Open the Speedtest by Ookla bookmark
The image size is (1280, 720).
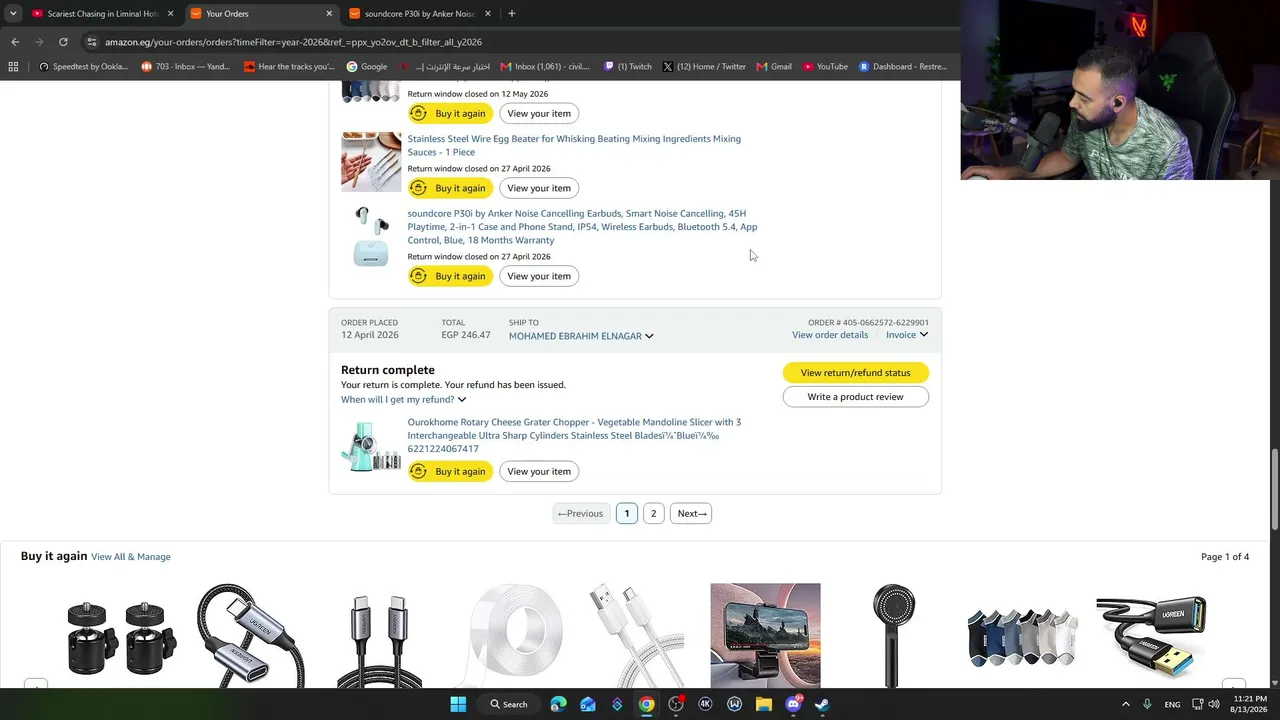click(83, 67)
